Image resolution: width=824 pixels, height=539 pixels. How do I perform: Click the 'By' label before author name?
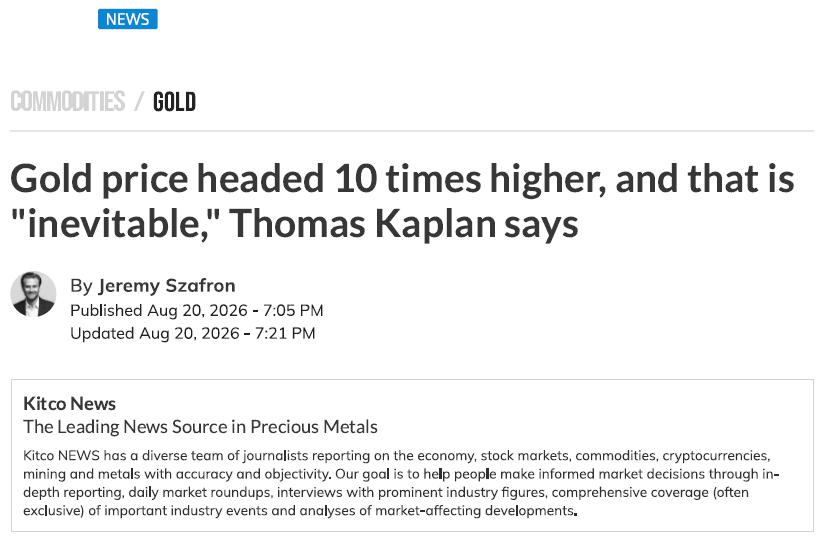click(x=81, y=286)
